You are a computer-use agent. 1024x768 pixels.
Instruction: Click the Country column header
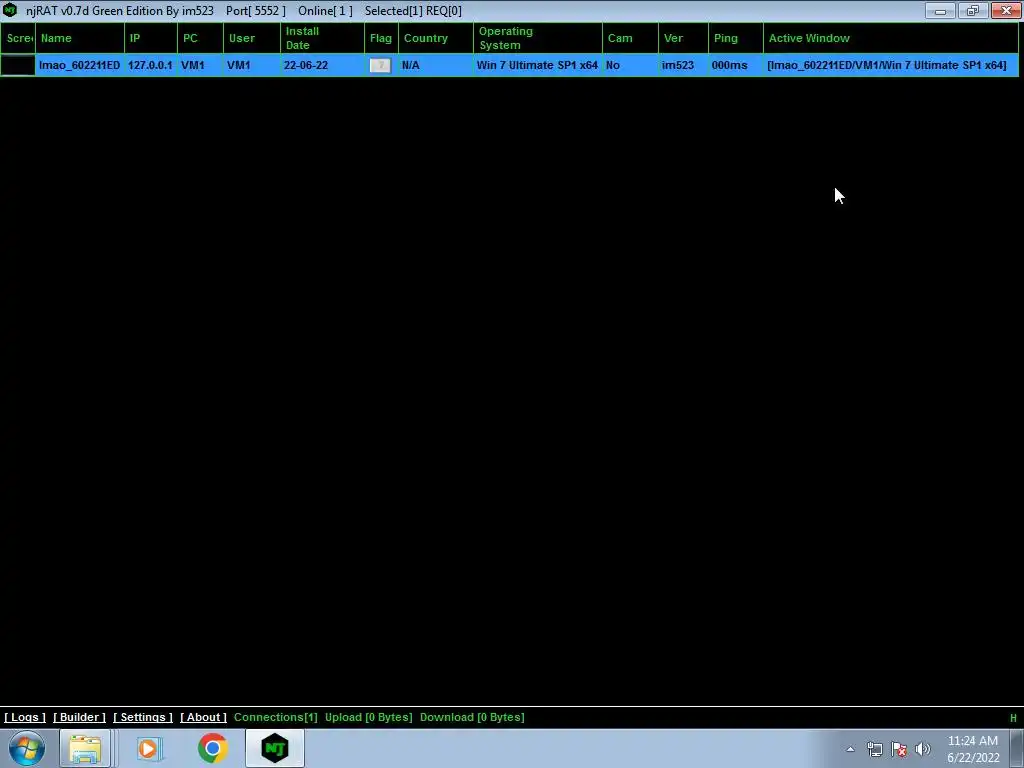[436, 38]
